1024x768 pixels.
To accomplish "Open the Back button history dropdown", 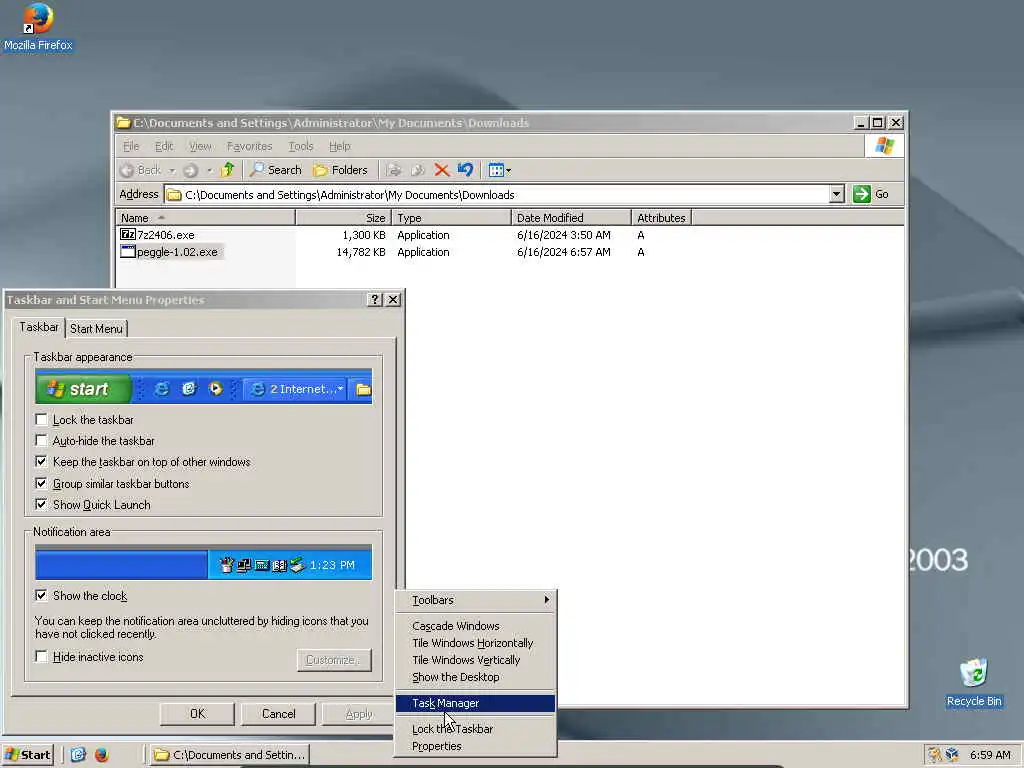I will coord(172,170).
